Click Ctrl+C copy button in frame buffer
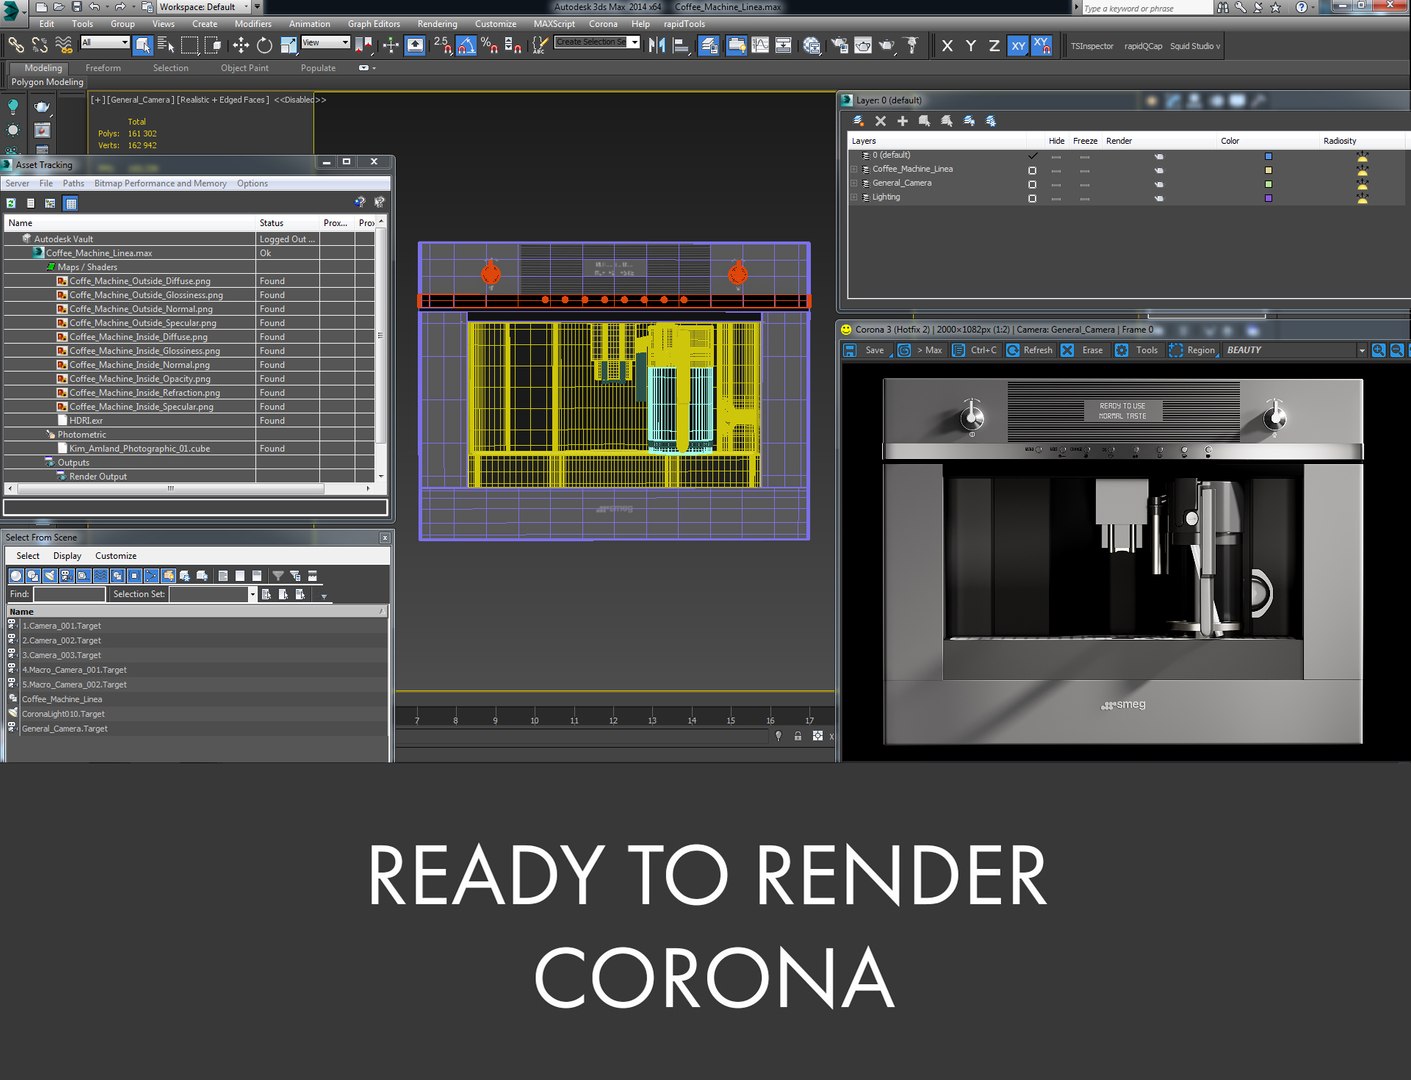 tap(975, 350)
